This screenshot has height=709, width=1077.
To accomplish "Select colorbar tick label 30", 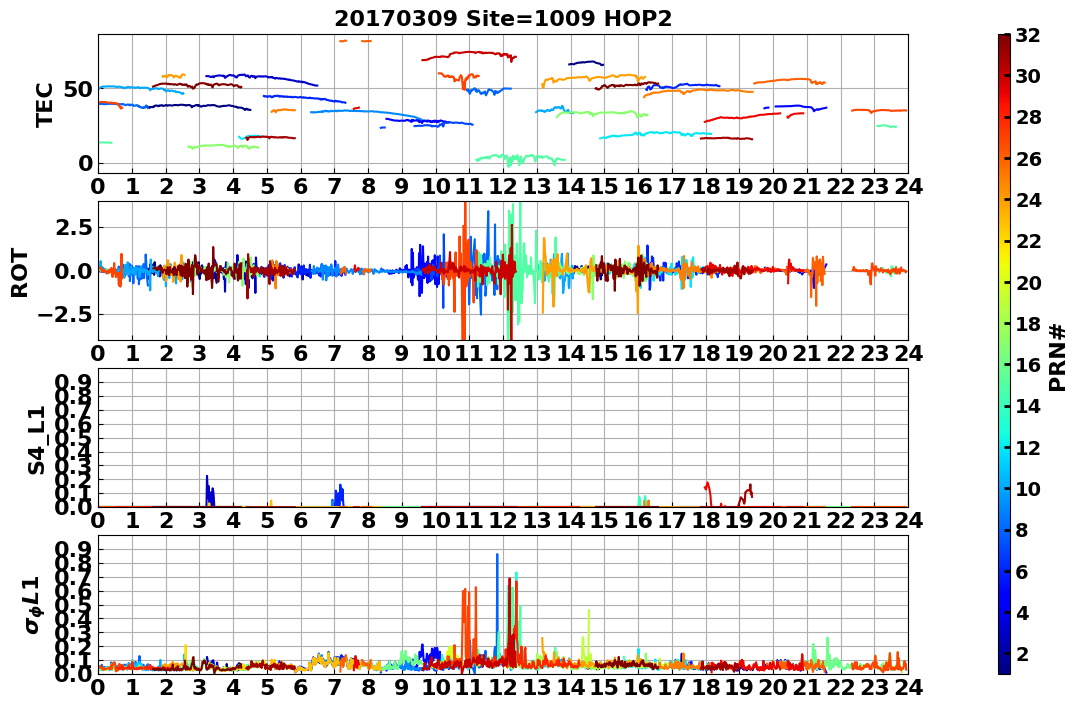I will click(1028, 76).
